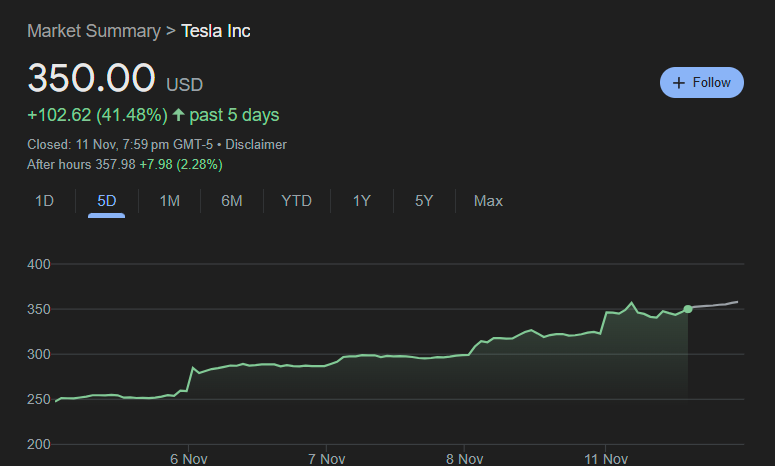
Task: View the 1Y chart range
Action: [362, 201]
